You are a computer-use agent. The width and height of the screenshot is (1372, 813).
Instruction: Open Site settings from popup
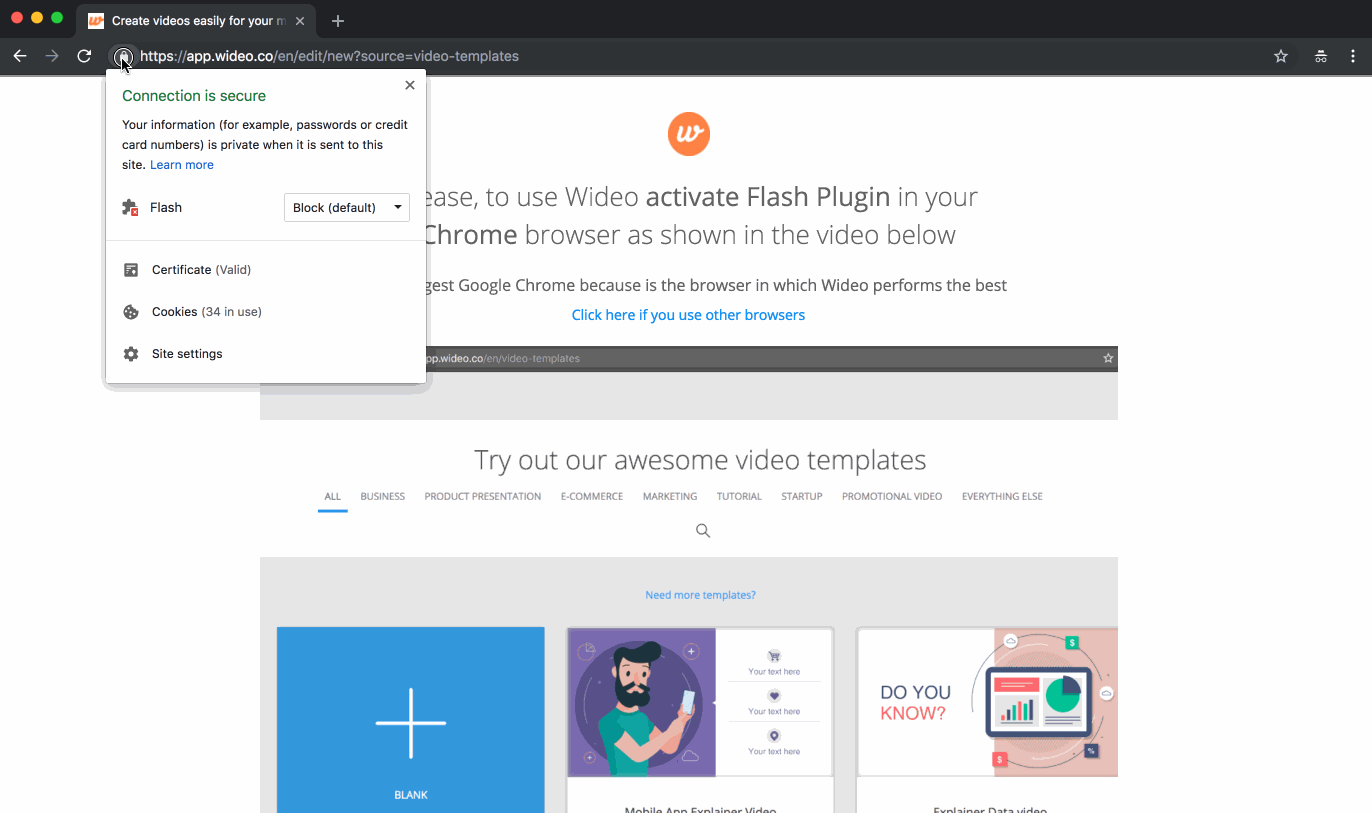tap(187, 354)
